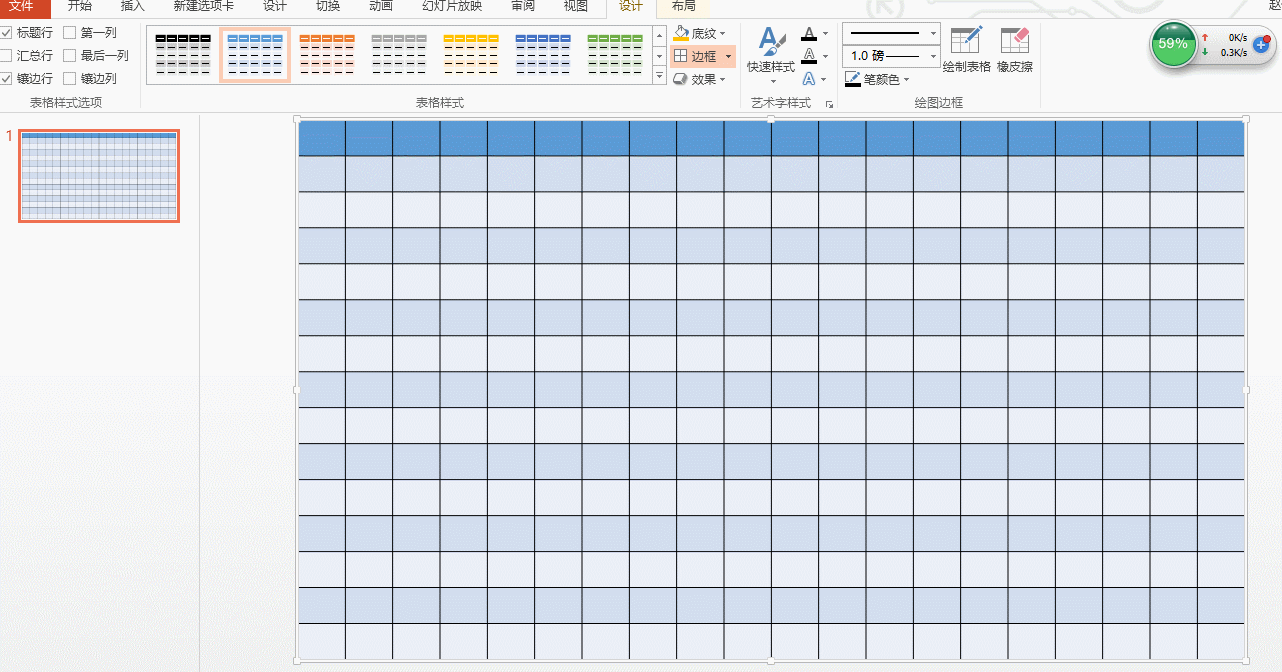Switch to the 插入 tab
This screenshot has height=672, width=1282.
[x=133, y=6]
